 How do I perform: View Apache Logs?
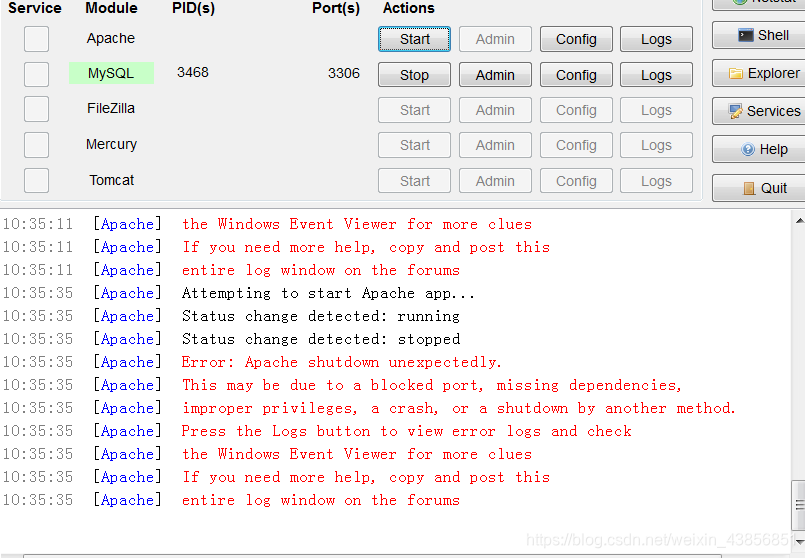click(656, 39)
